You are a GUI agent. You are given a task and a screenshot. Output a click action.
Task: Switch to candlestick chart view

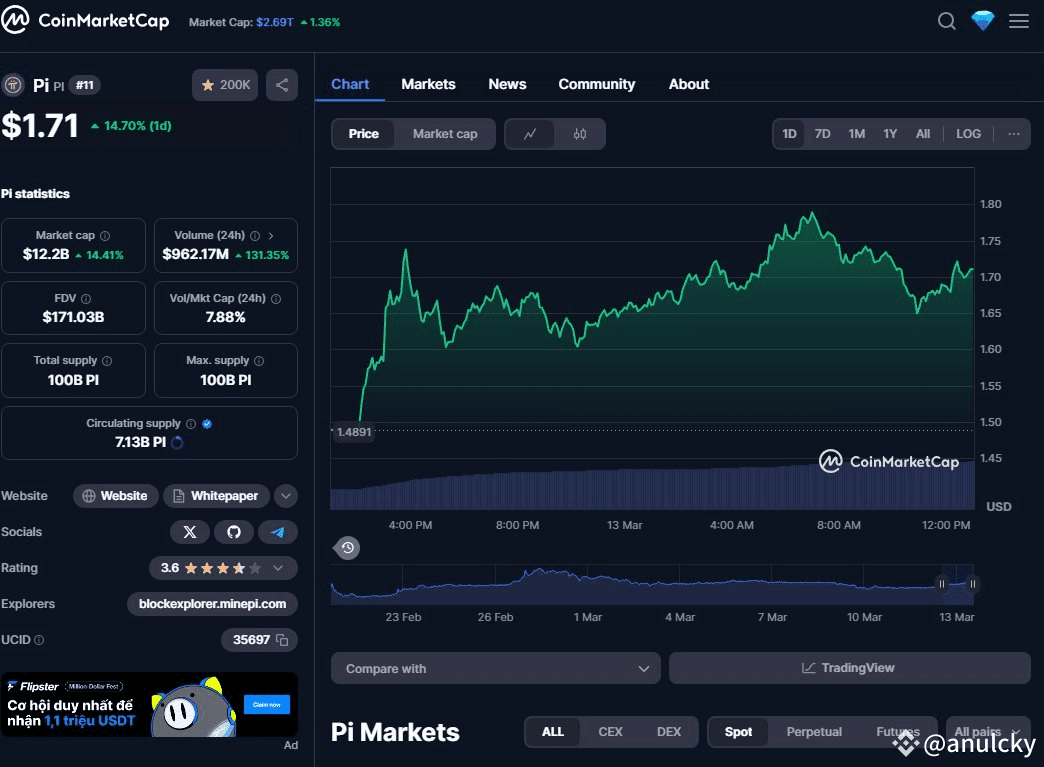click(x=580, y=134)
